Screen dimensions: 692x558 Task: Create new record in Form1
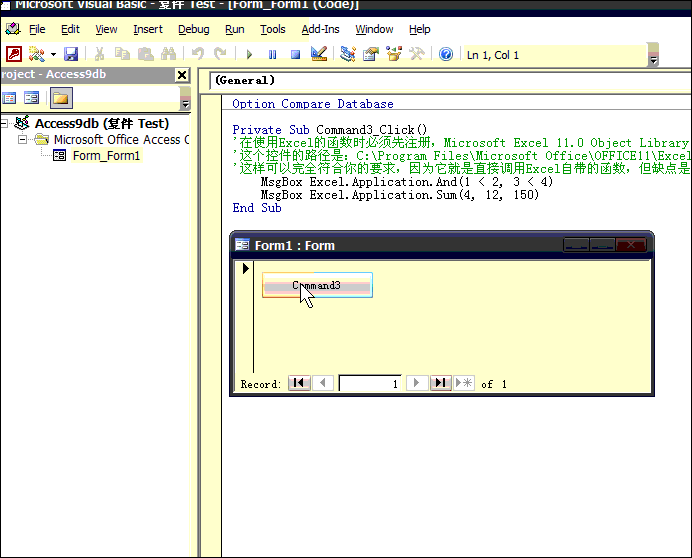pyautogui.click(x=464, y=383)
